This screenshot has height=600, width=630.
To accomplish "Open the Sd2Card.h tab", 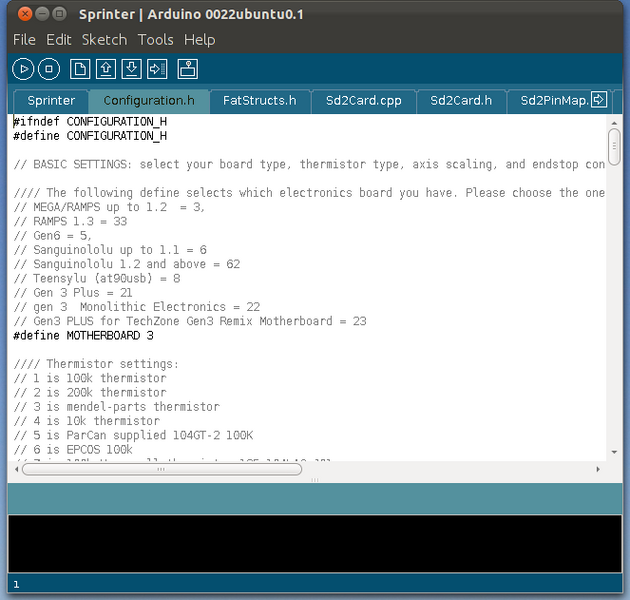I will 461,101.
